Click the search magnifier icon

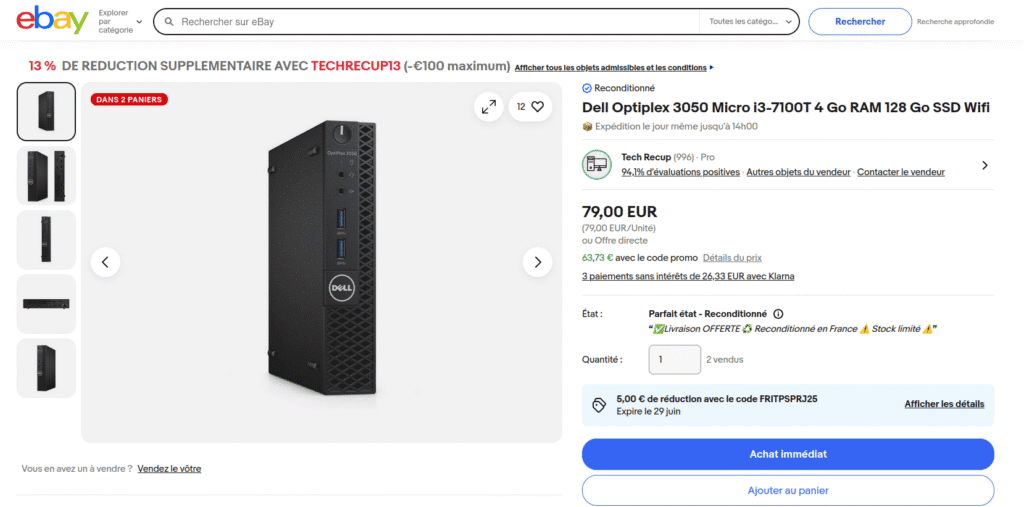click(169, 22)
